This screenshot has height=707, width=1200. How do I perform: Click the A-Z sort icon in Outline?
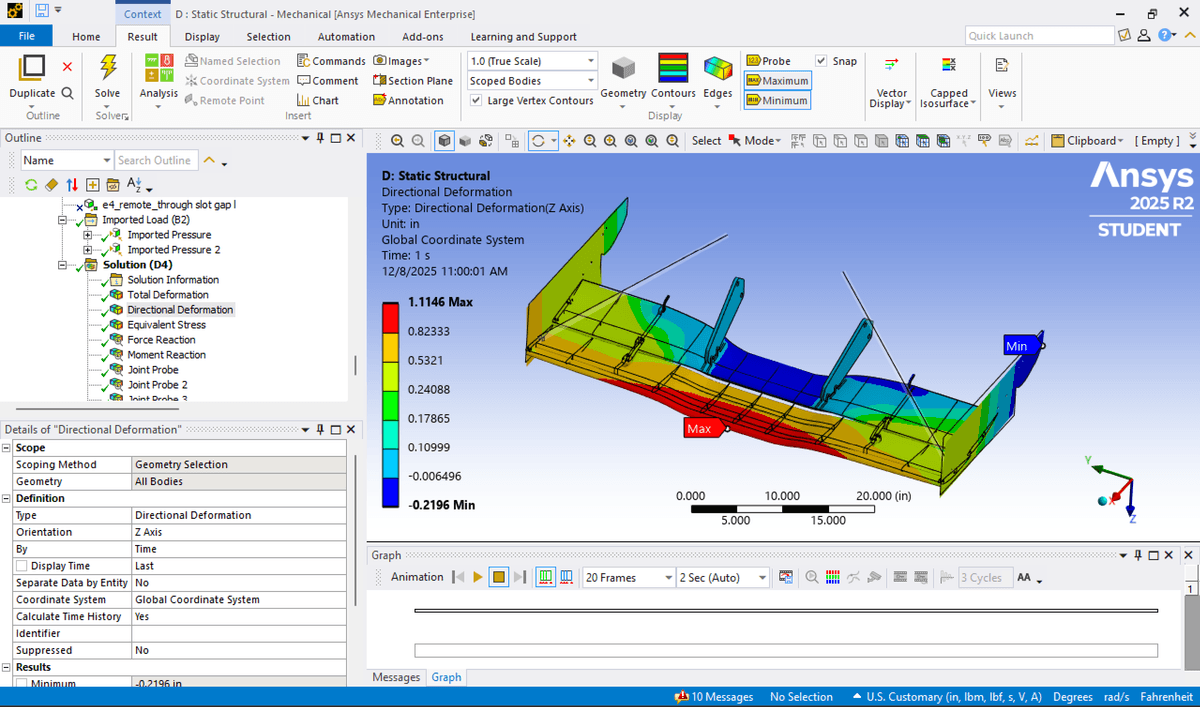click(135, 185)
